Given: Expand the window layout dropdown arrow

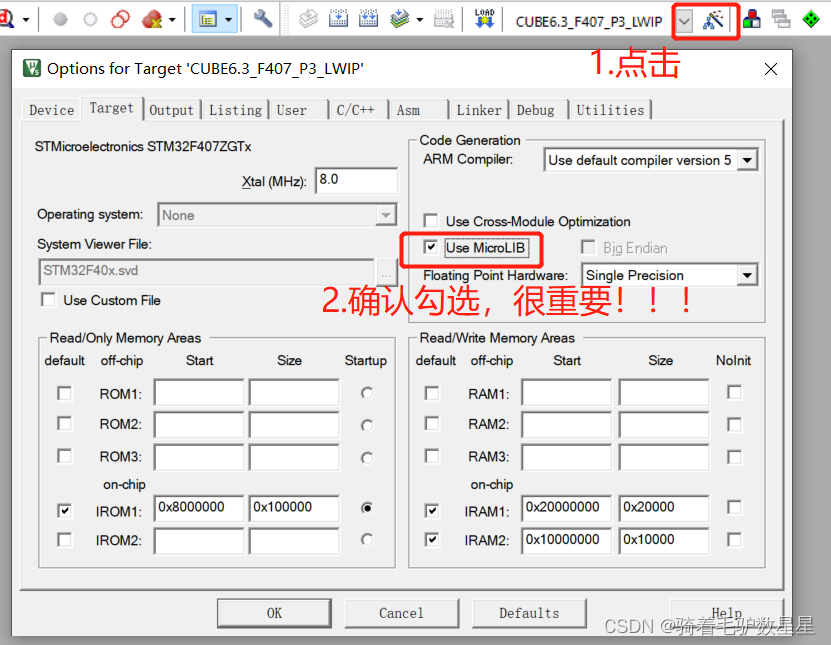Looking at the screenshot, I should coord(228,20).
